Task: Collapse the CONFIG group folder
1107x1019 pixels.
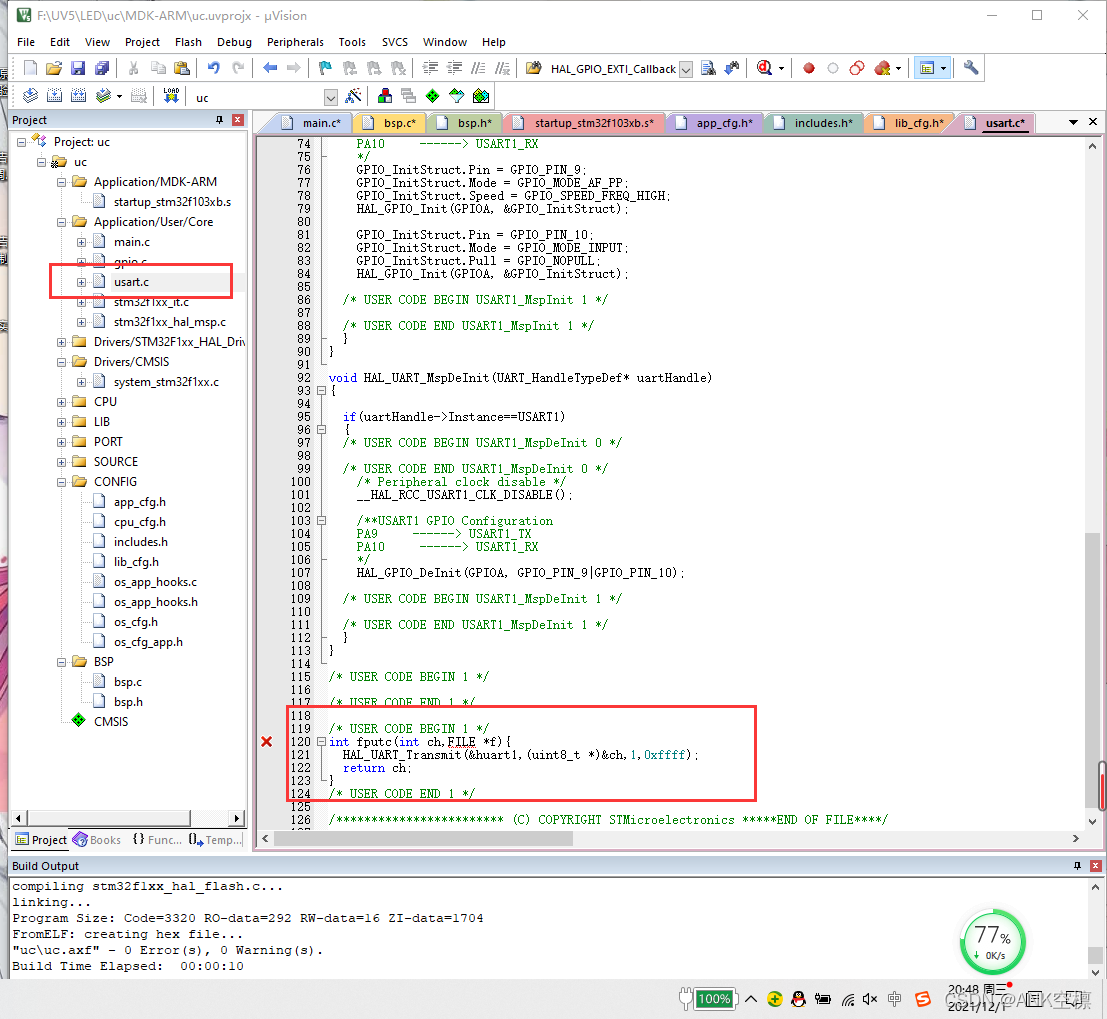Action: (61, 482)
